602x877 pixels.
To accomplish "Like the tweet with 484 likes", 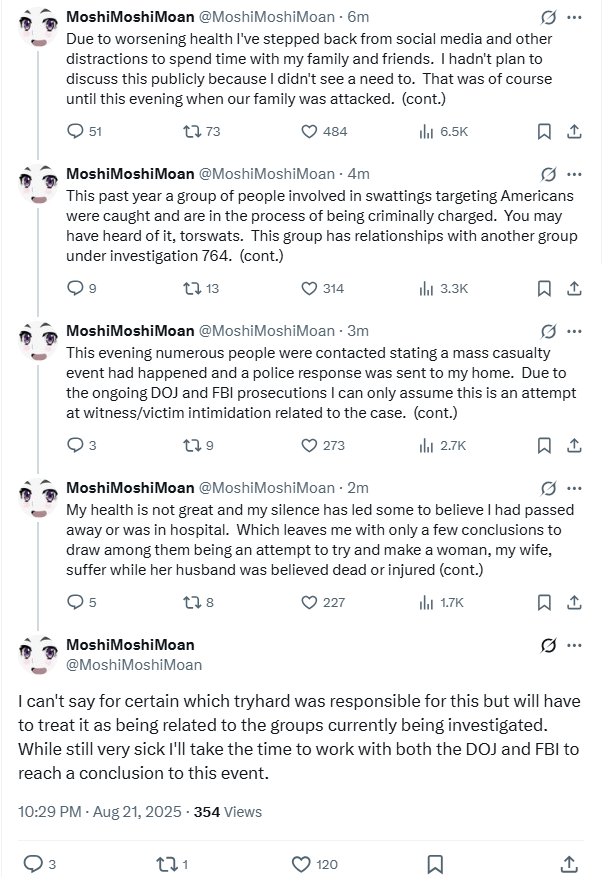I will tap(309, 131).
